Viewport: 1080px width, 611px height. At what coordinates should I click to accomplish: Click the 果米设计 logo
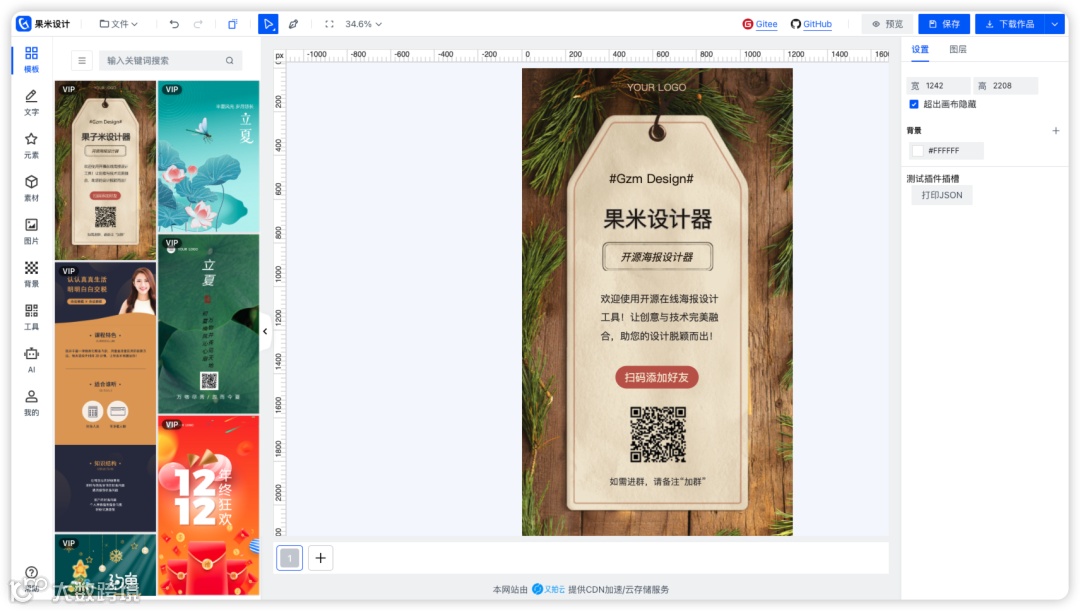[43, 24]
